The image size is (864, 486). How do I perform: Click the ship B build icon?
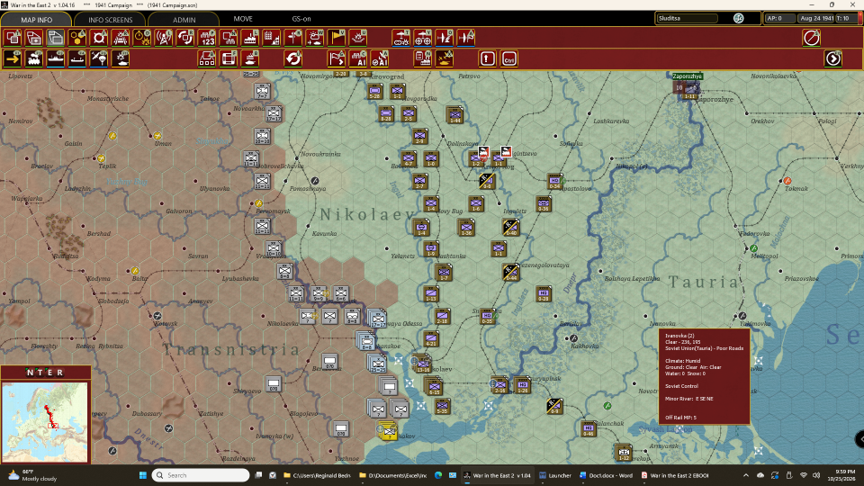click(250, 58)
